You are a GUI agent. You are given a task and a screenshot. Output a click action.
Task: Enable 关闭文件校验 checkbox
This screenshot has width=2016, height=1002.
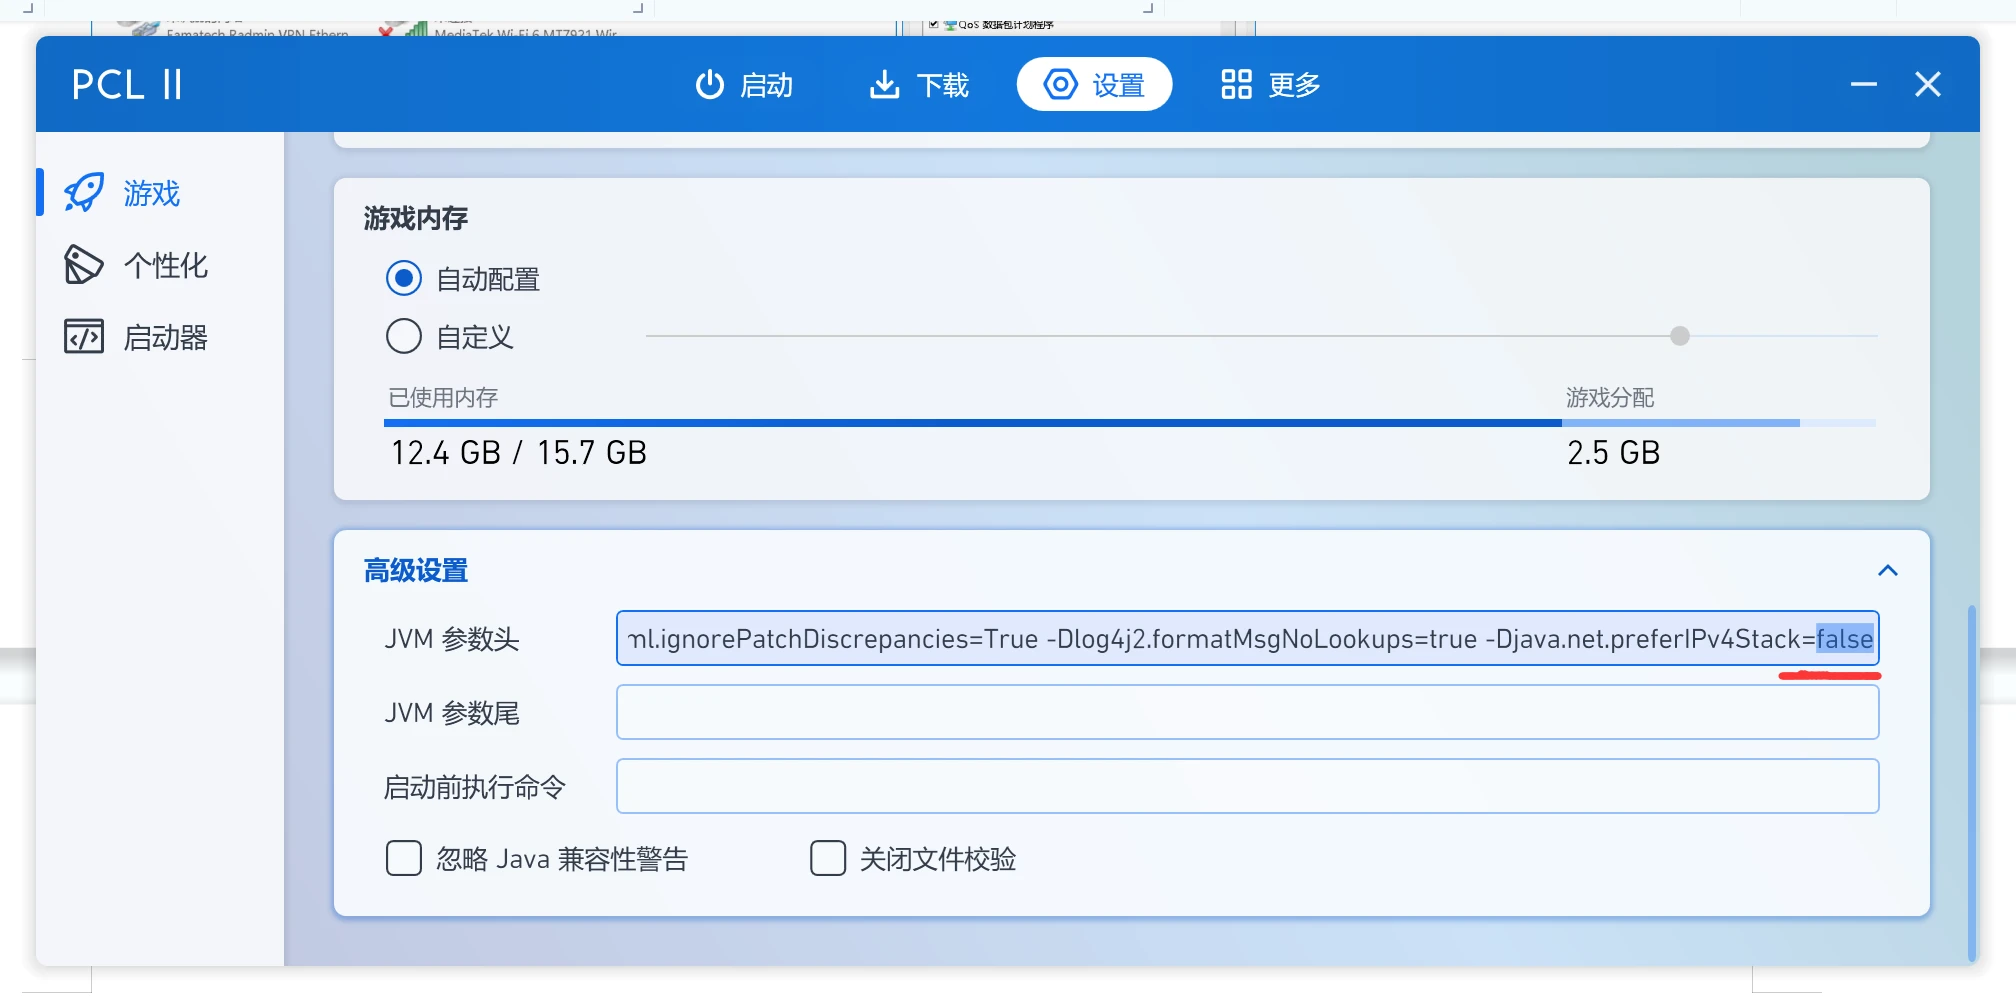828,858
